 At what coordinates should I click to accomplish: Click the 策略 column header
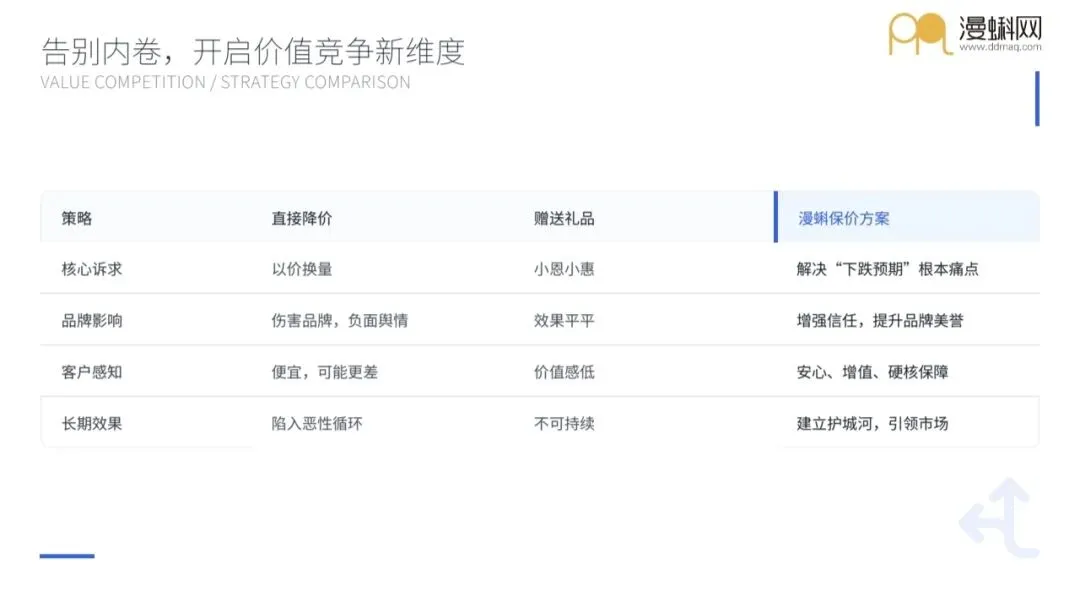76,218
